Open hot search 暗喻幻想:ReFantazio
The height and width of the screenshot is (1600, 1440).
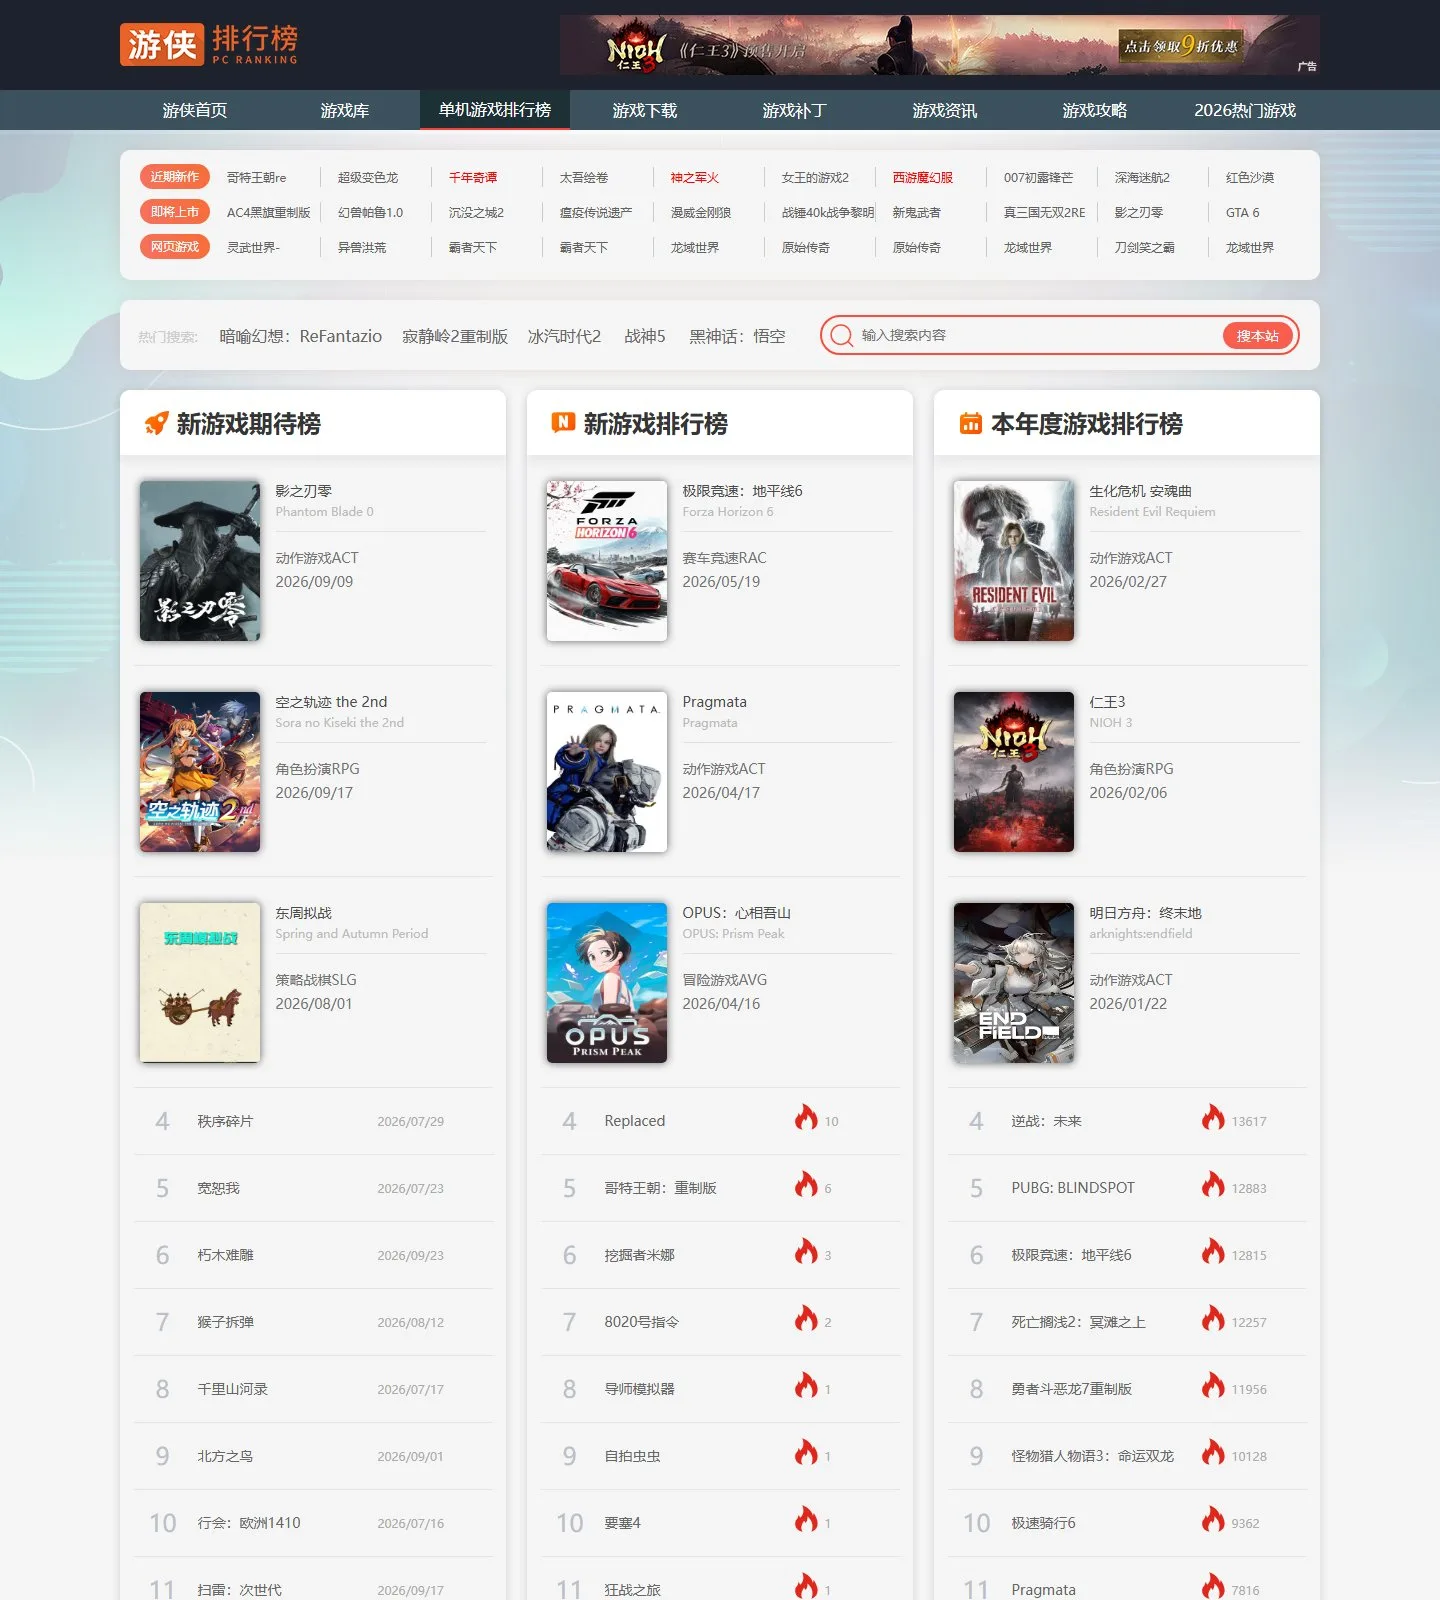[x=300, y=337]
